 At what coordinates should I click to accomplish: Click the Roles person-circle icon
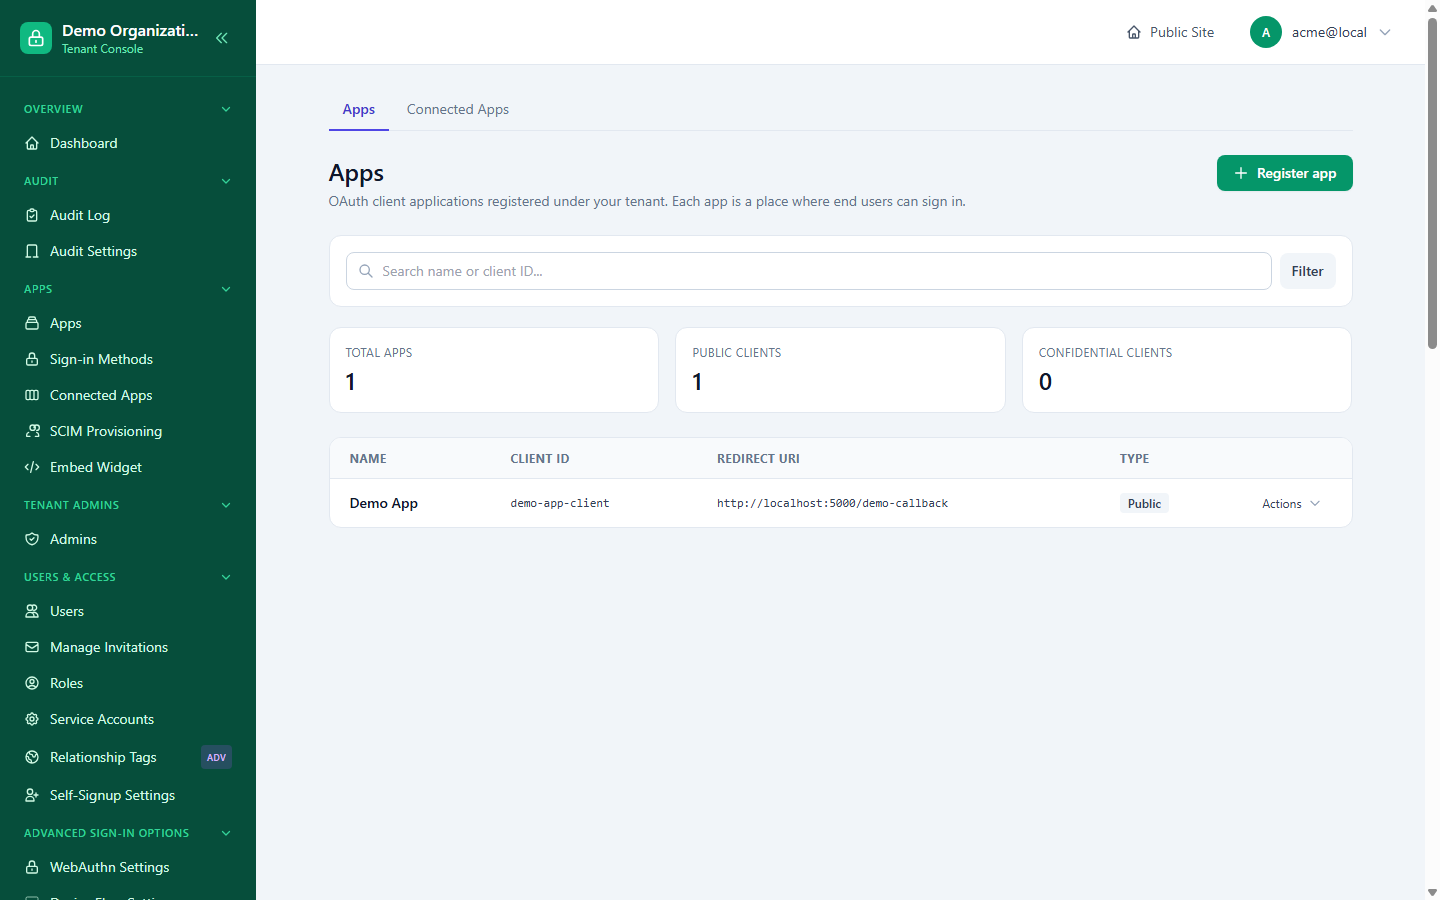click(x=32, y=683)
